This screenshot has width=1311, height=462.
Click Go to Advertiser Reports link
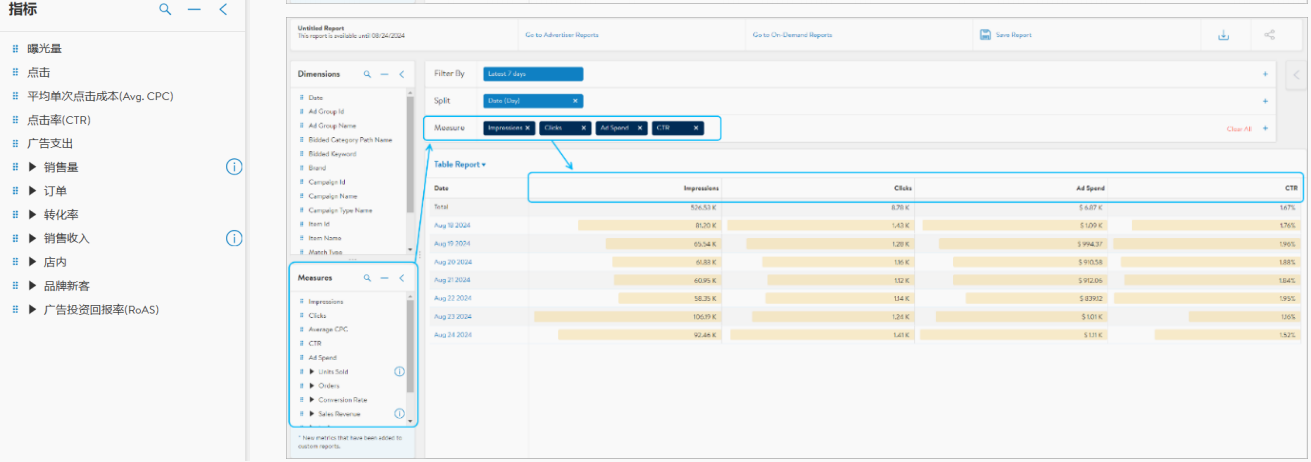coord(562,35)
